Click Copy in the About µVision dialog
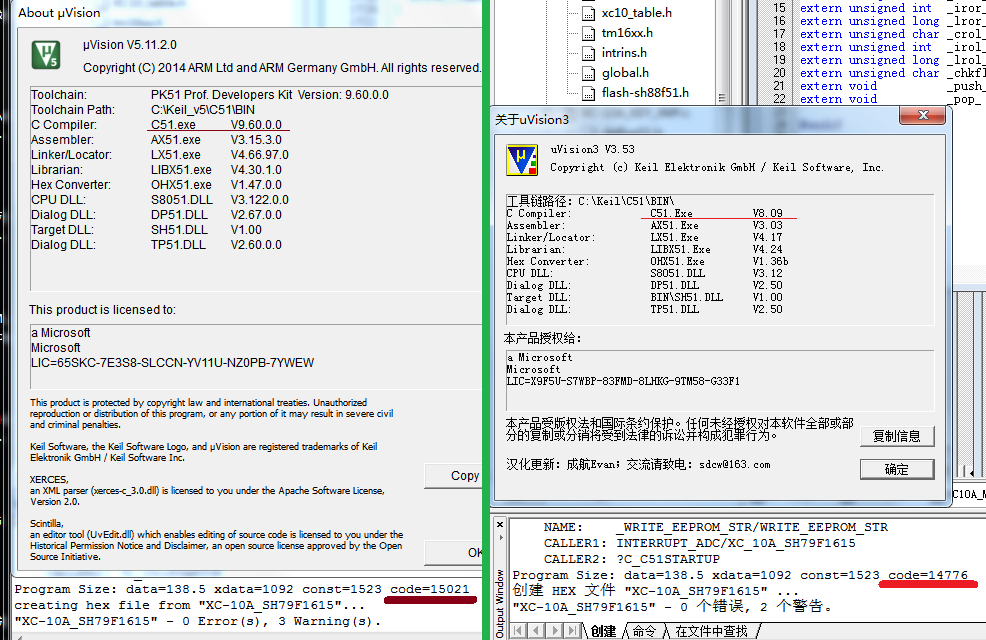Image resolution: width=986 pixels, height=640 pixels. [x=453, y=476]
